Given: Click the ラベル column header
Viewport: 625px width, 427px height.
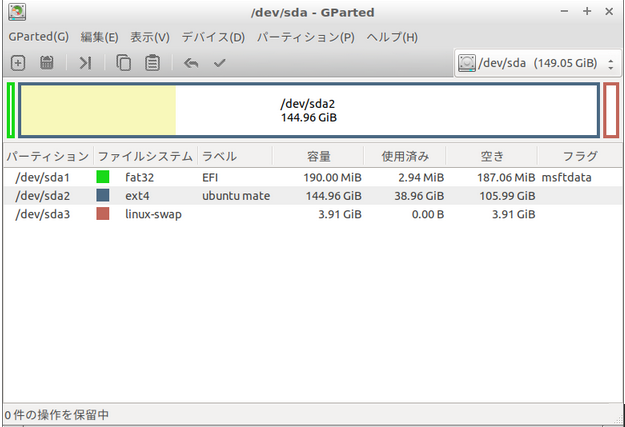Looking at the screenshot, I should (x=235, y=156).
